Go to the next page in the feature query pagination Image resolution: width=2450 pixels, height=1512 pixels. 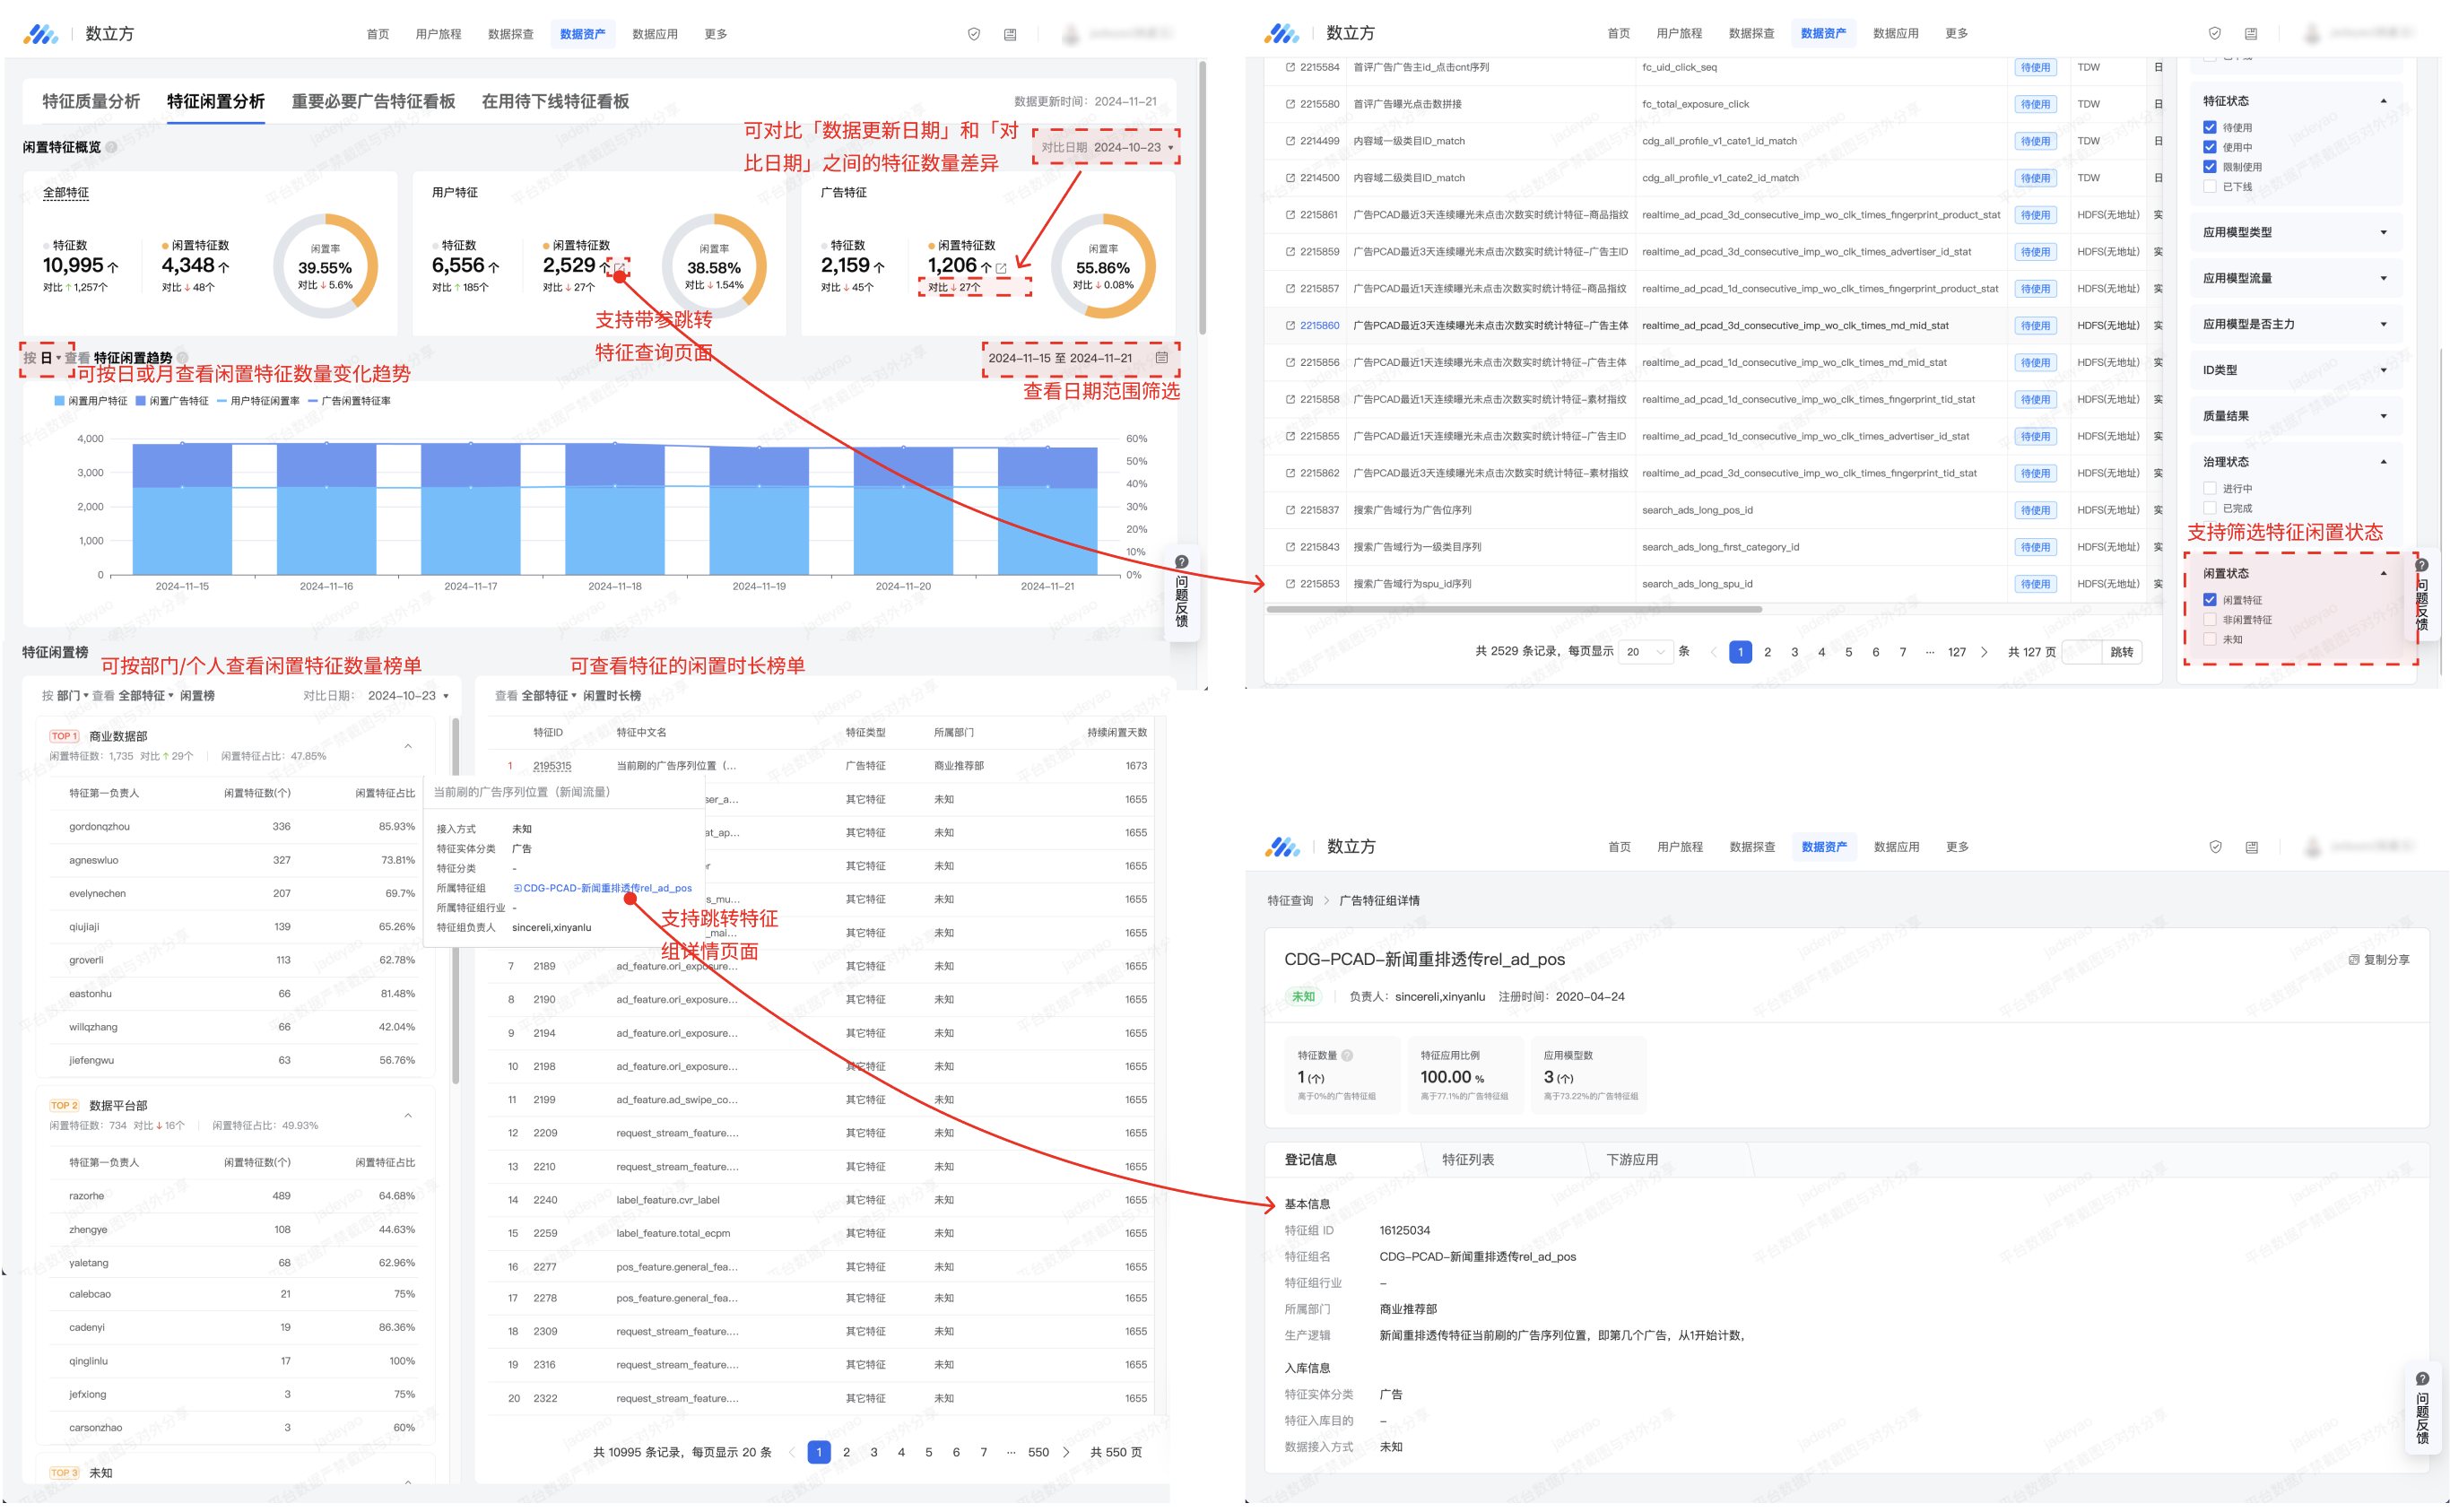1985,653
